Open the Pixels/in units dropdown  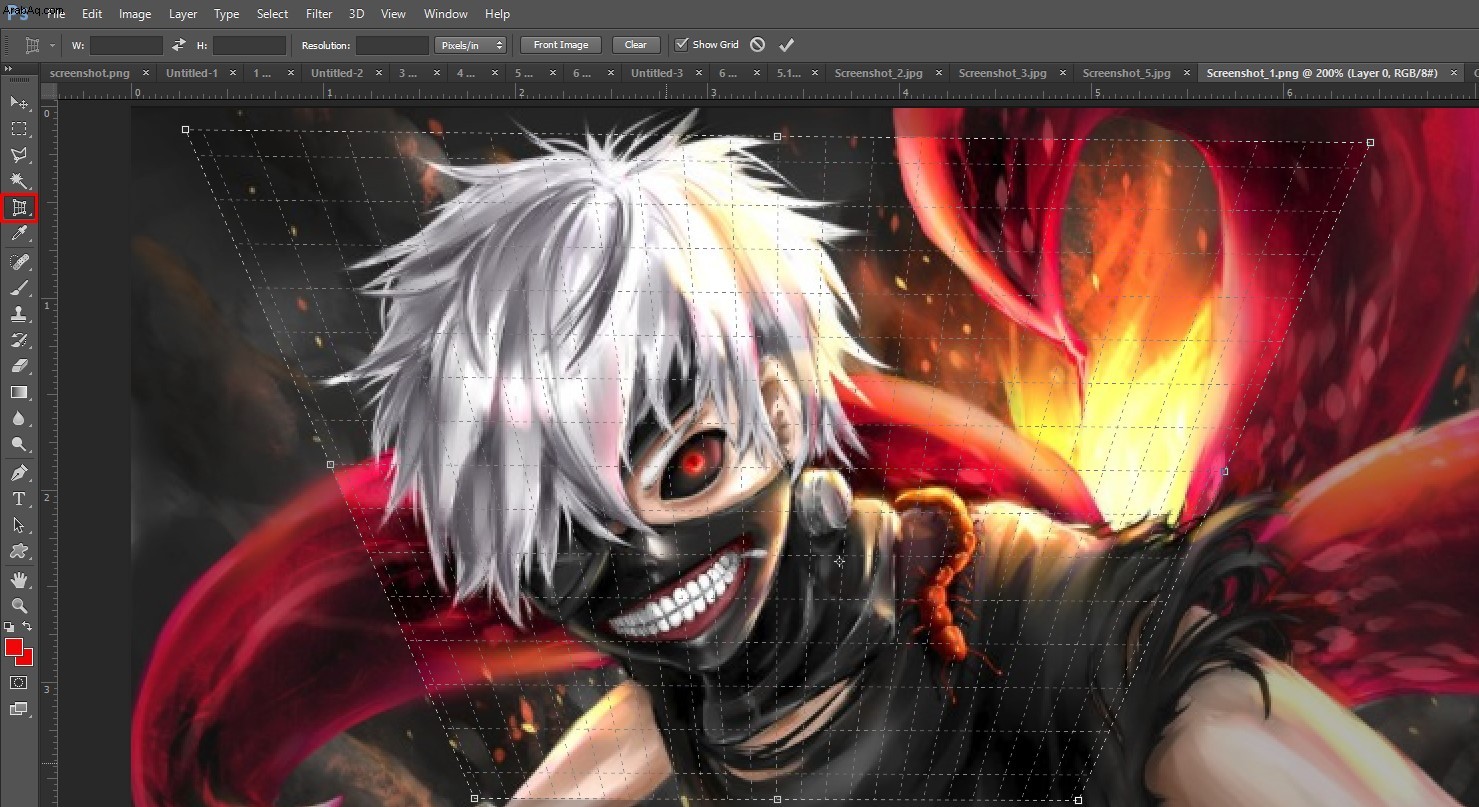click(471, 45)
